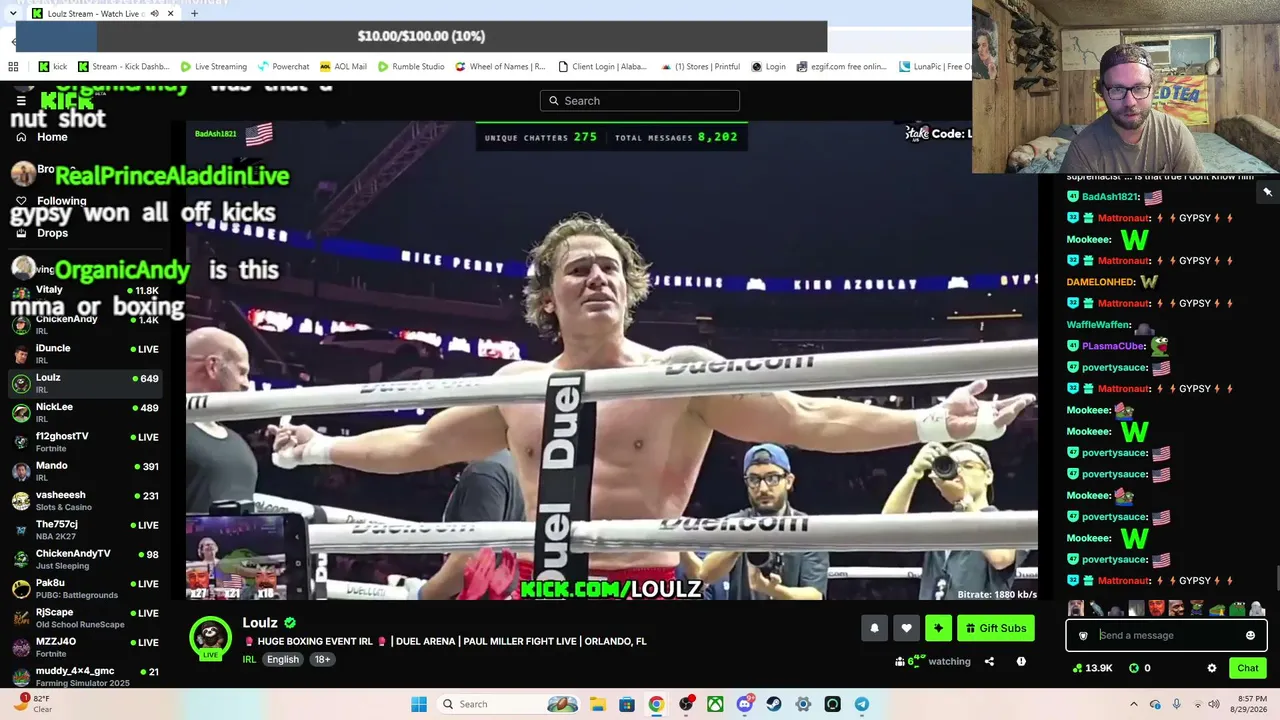Open NickLee's channel in sidebar
This screenshot has width=1280, height=720.
tap(86, 412)
